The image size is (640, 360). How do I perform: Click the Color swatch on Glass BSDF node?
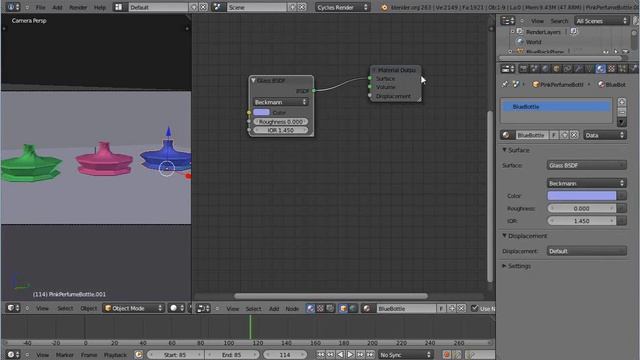[261, 112]
